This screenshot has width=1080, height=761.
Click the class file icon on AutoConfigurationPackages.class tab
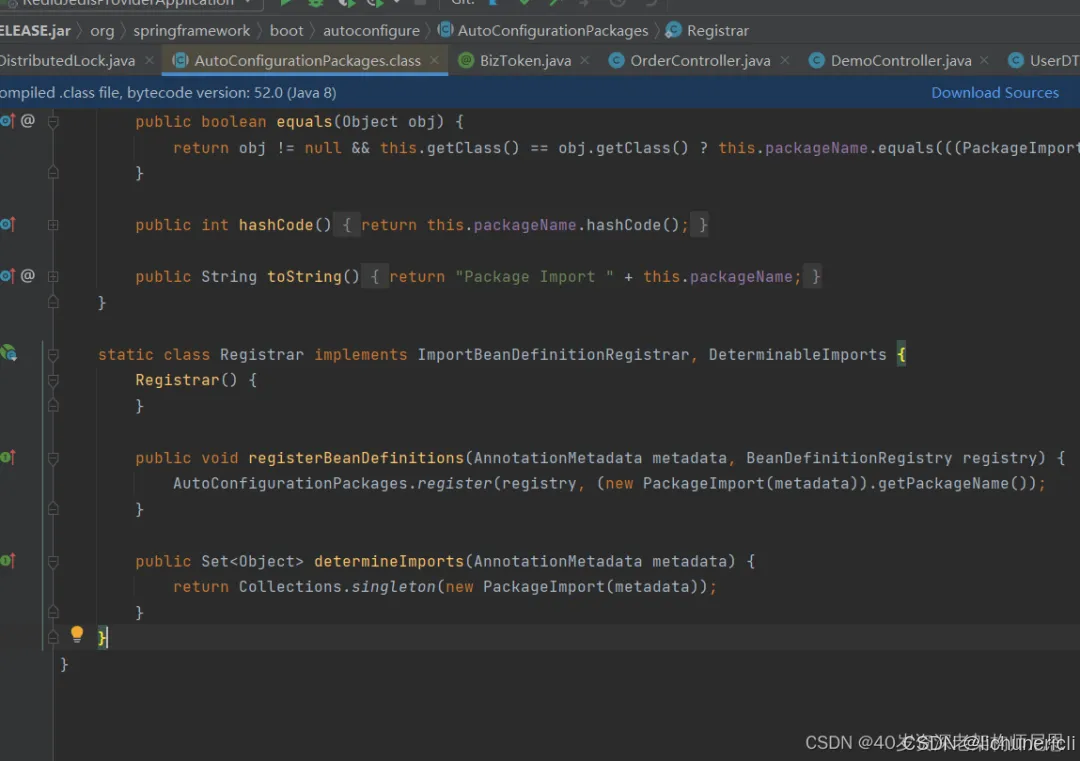[180, 61]
